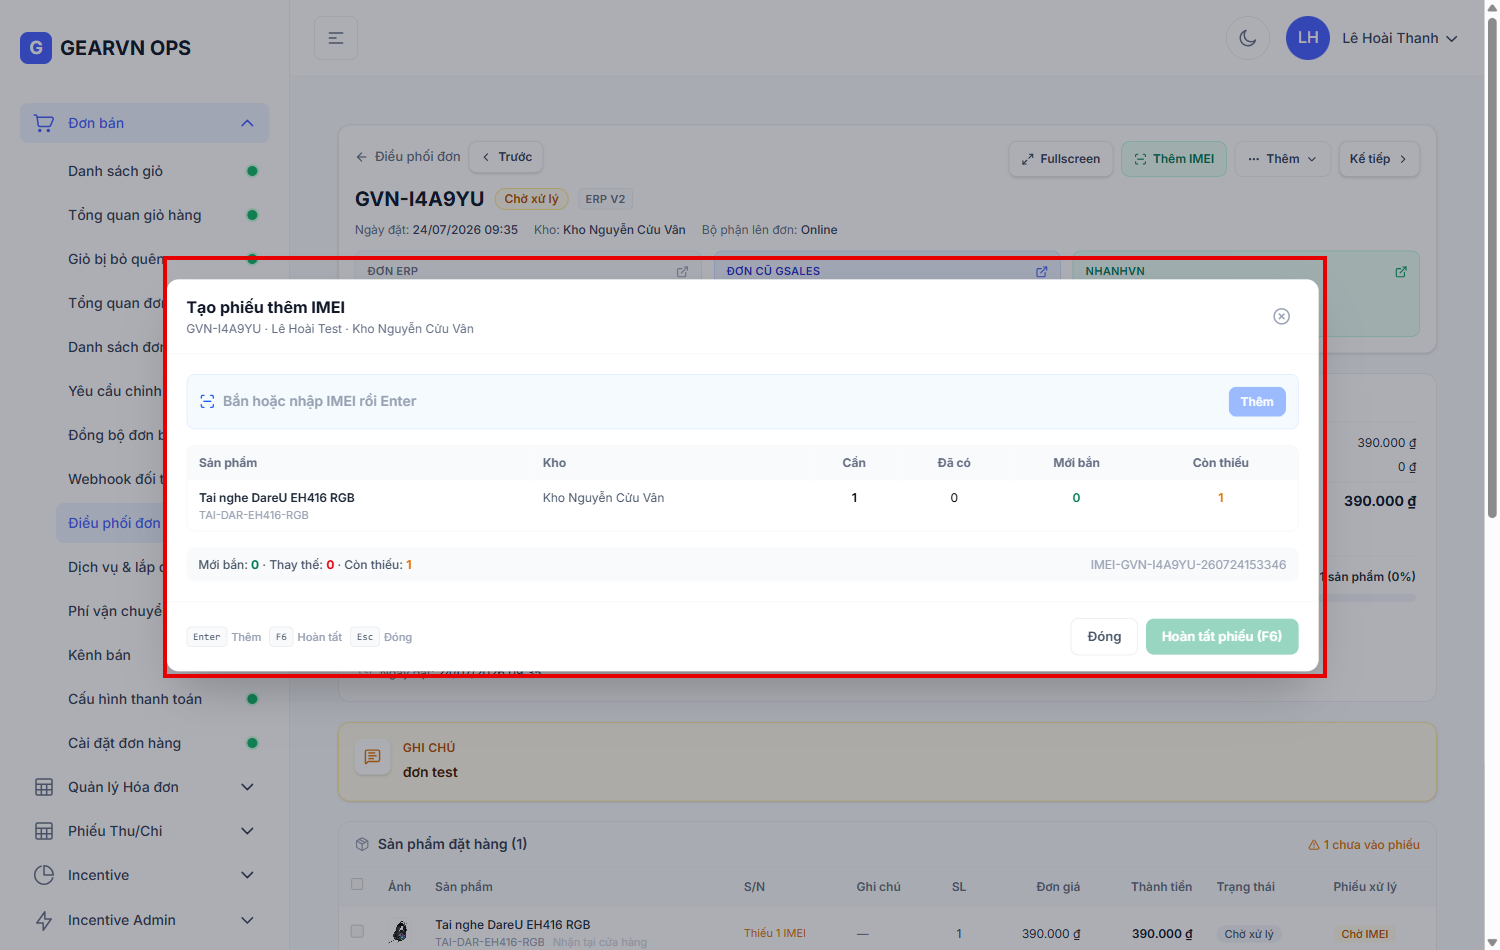Toggle select-all checkbox in product table header
The height and width of the screenshot is (950, 1500).
357,884
